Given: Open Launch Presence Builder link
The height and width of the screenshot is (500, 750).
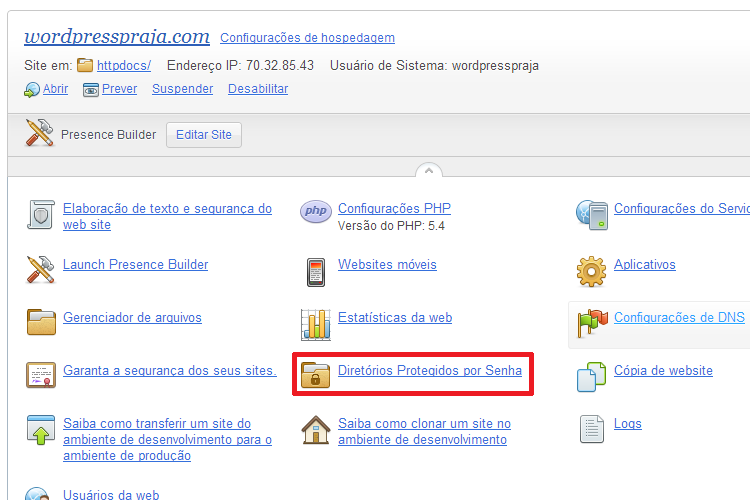Looking at the screenshot, I should (136, 265).
